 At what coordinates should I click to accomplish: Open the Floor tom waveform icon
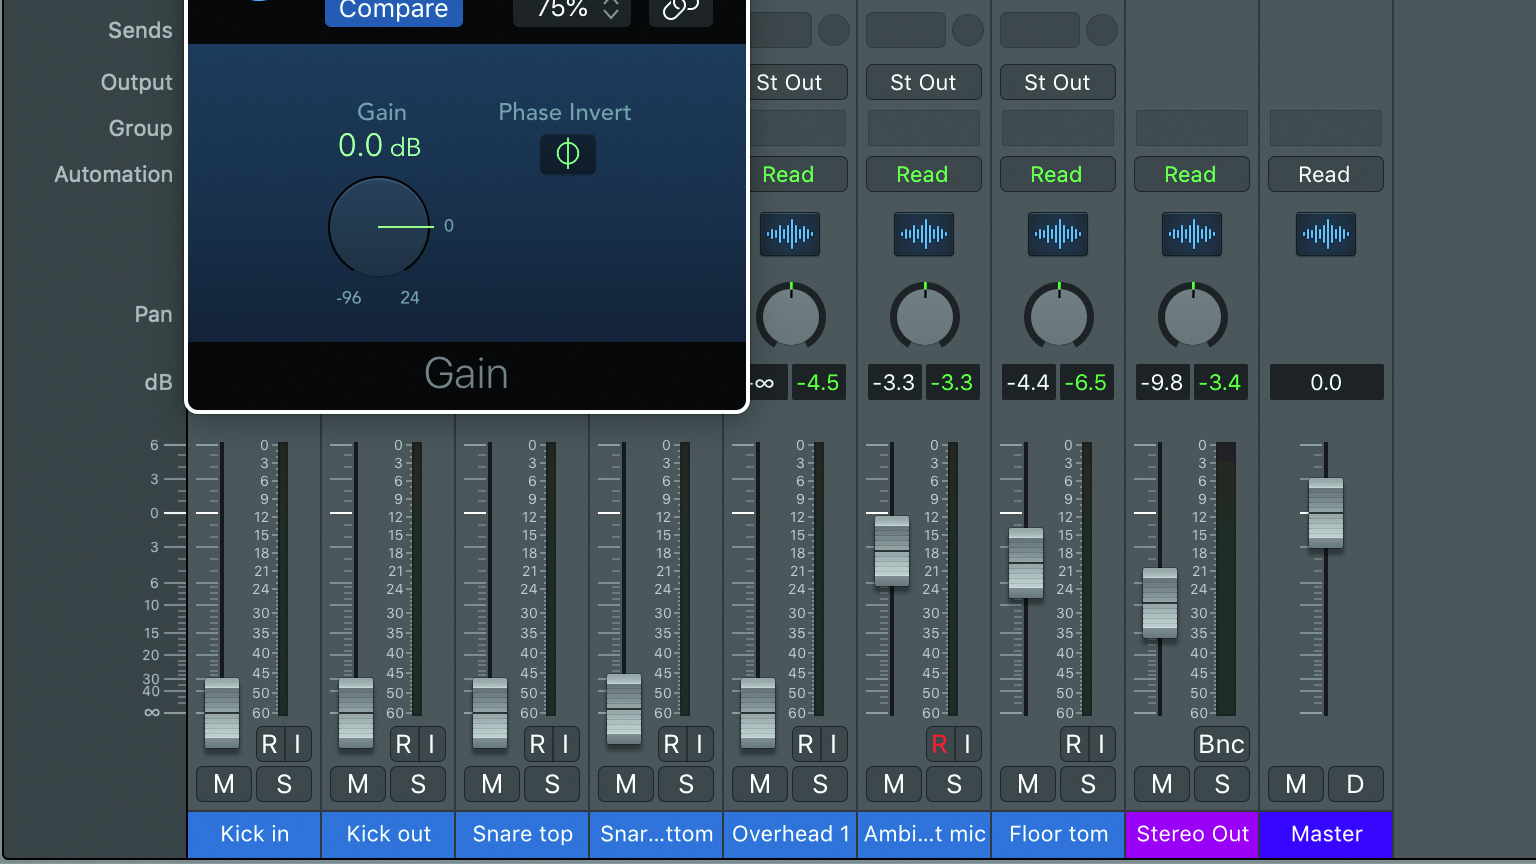pos(1058,234)
